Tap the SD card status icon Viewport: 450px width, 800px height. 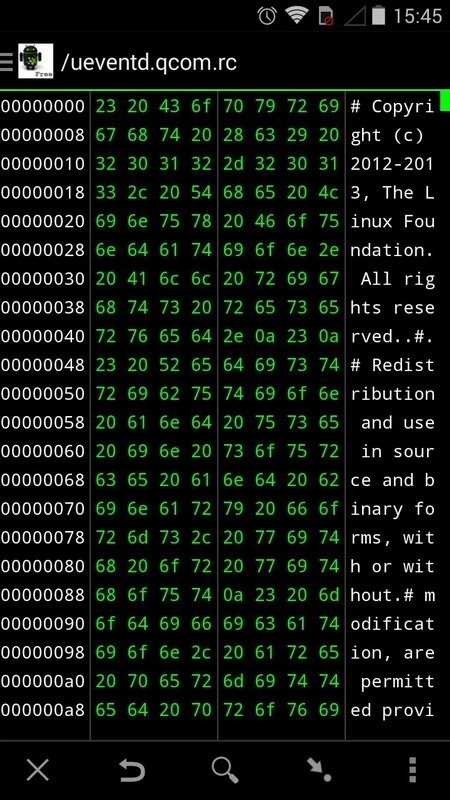click(327, 16)
